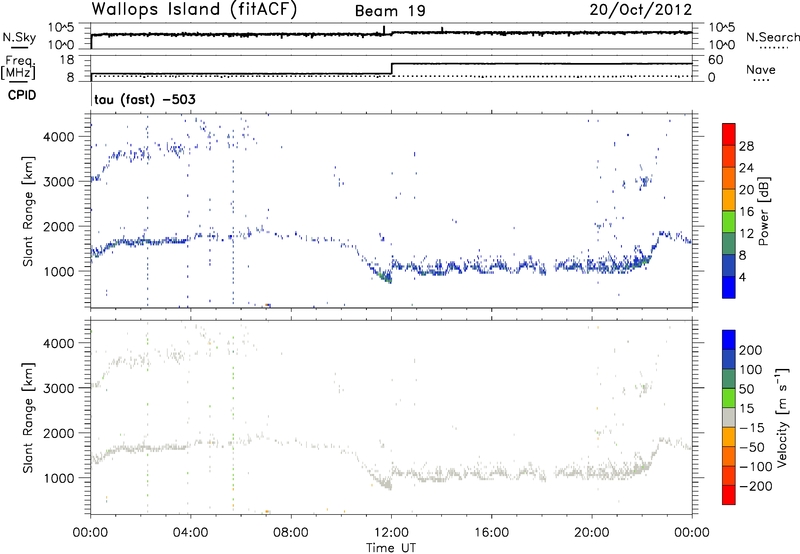Click the date "20/Oct/2012"
This screenshot has height=554, width=800.
641,10
